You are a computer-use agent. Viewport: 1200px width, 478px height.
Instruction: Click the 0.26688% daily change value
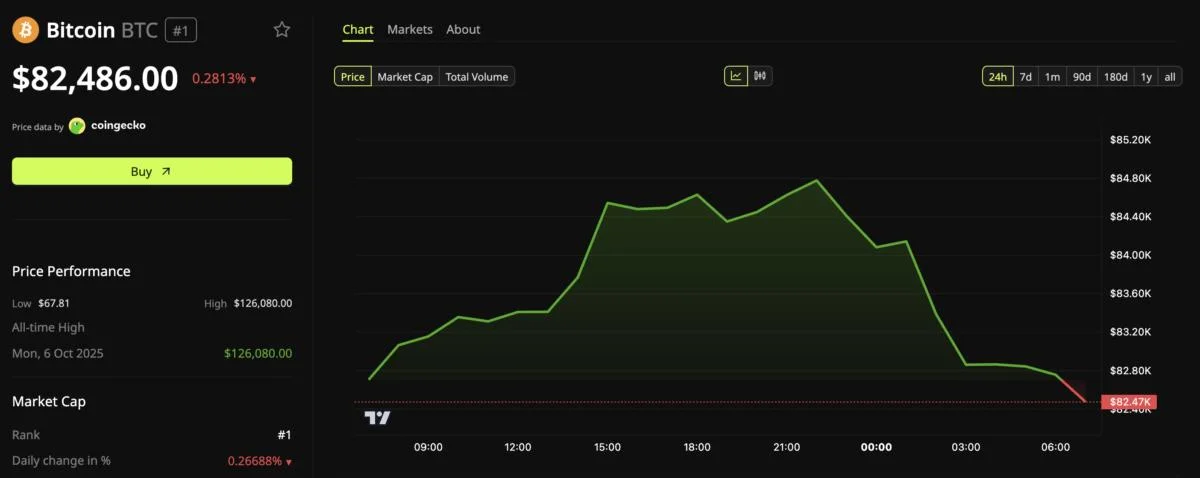click(x=260, y=461)
